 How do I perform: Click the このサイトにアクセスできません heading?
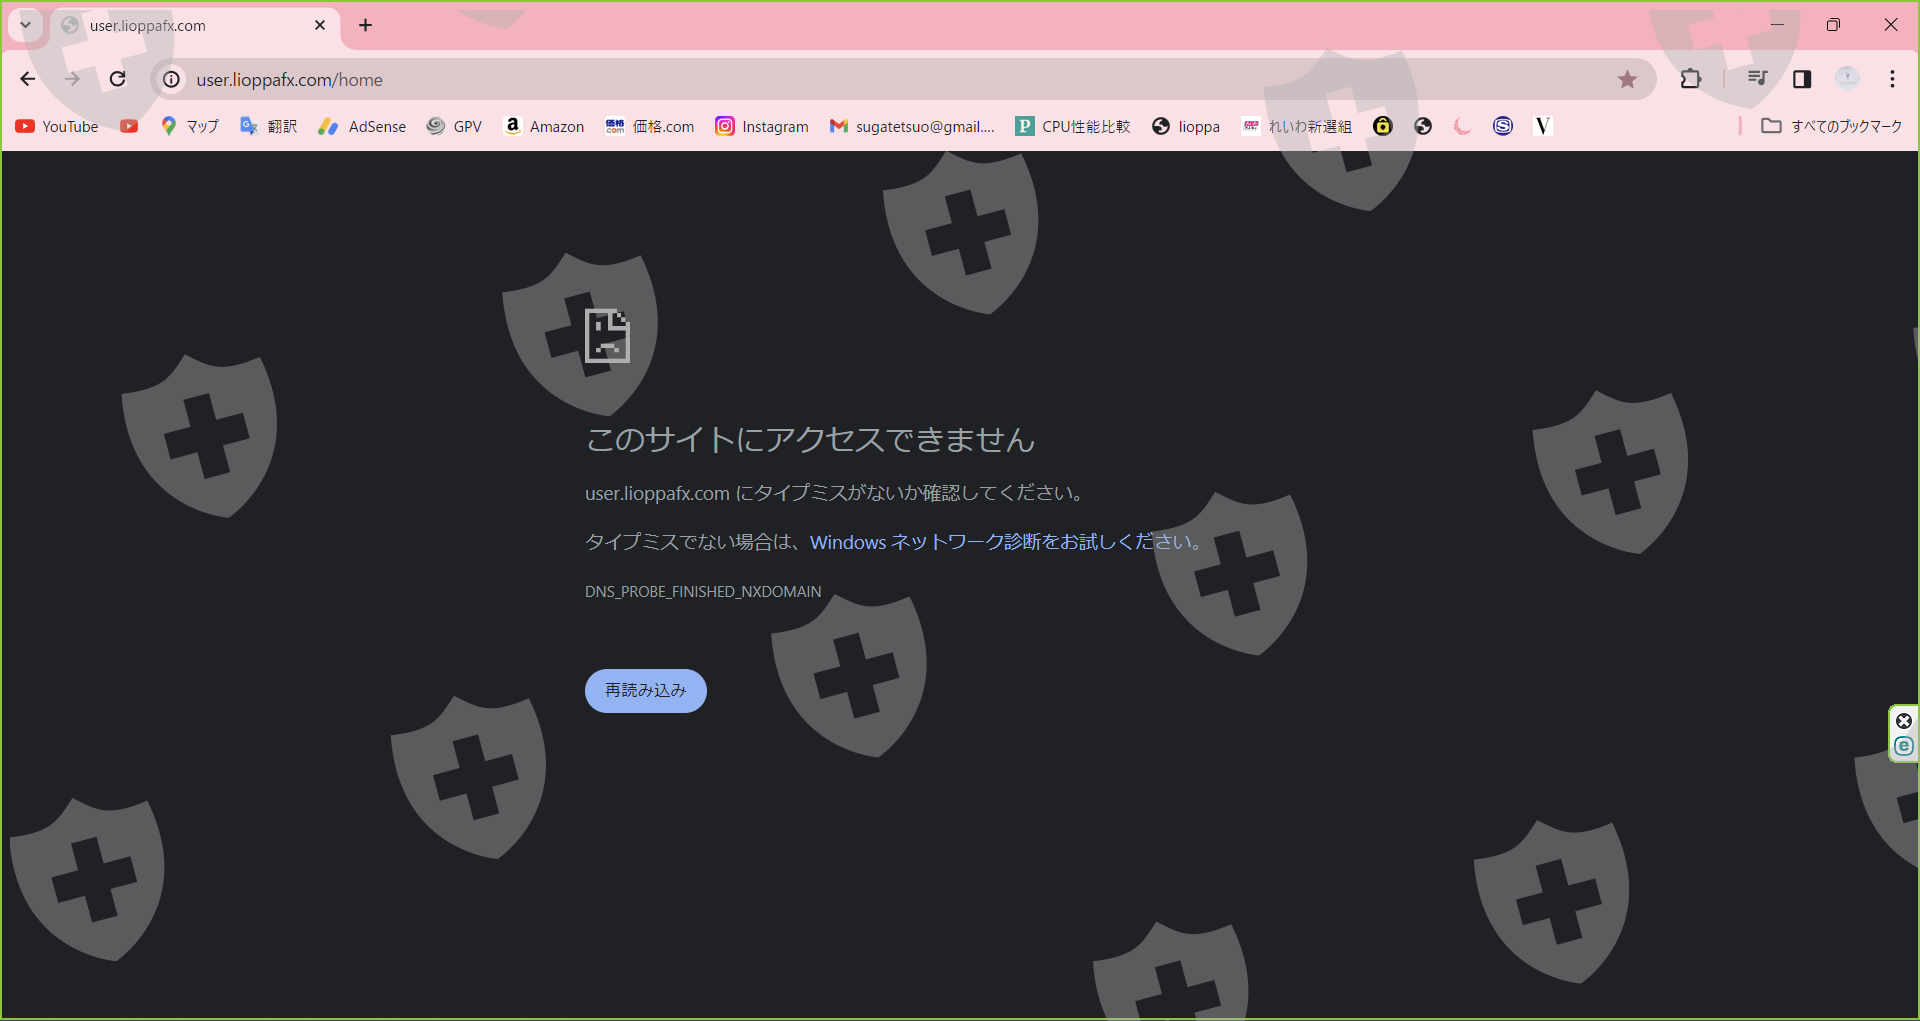[810, 440]
